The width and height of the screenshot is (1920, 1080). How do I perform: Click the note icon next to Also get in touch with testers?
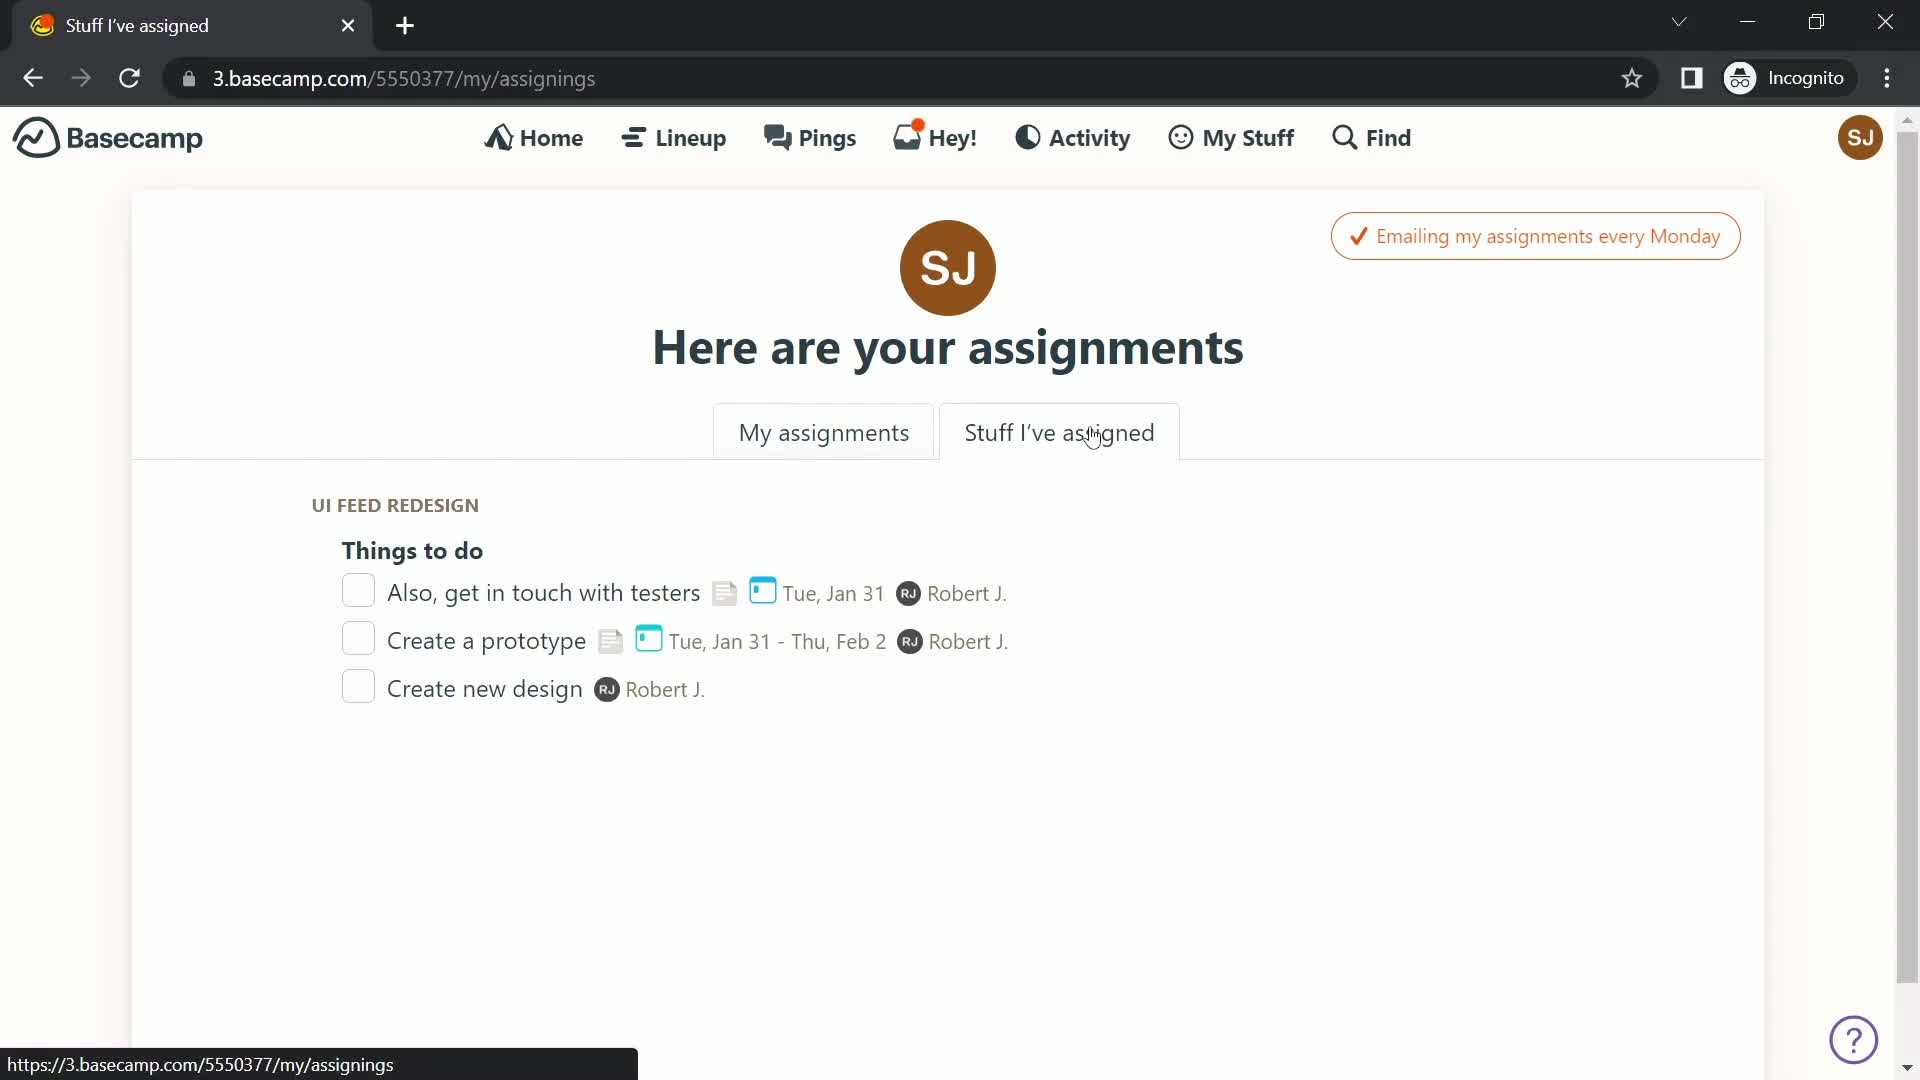pyautogui.click(x=724, y=592)
